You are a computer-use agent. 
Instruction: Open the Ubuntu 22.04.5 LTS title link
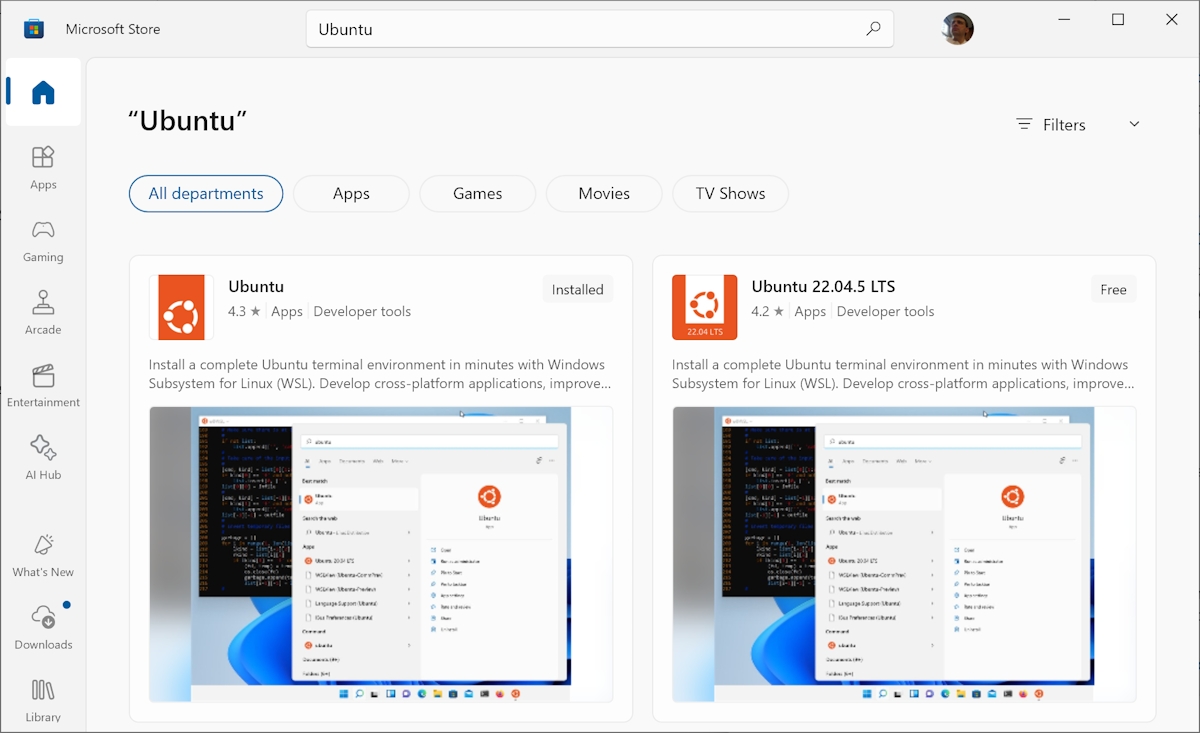pos(823,286)
